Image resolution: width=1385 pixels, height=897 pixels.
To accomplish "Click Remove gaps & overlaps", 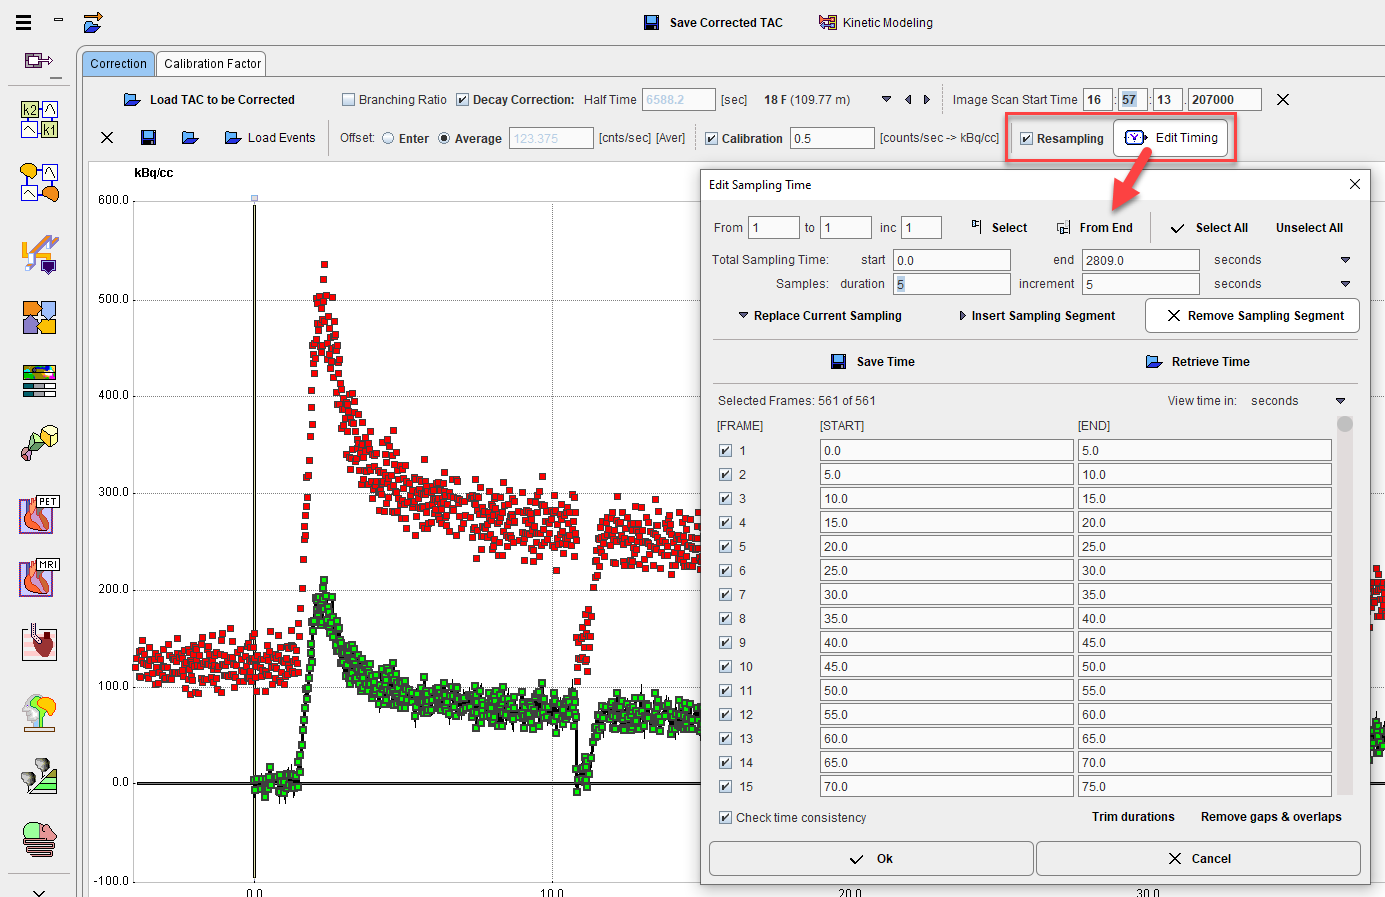I will [1271, 817].
